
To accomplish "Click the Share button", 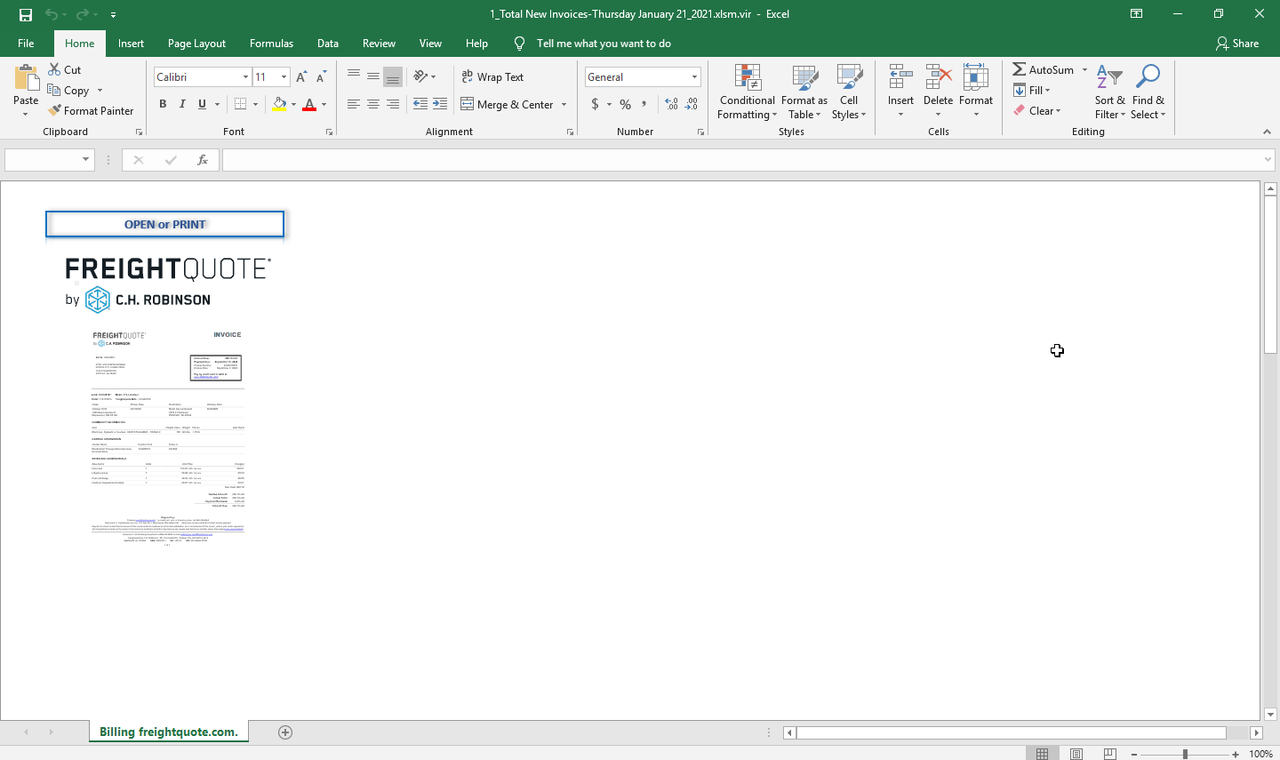I will pyautogui.click(x=1237, y=43).
